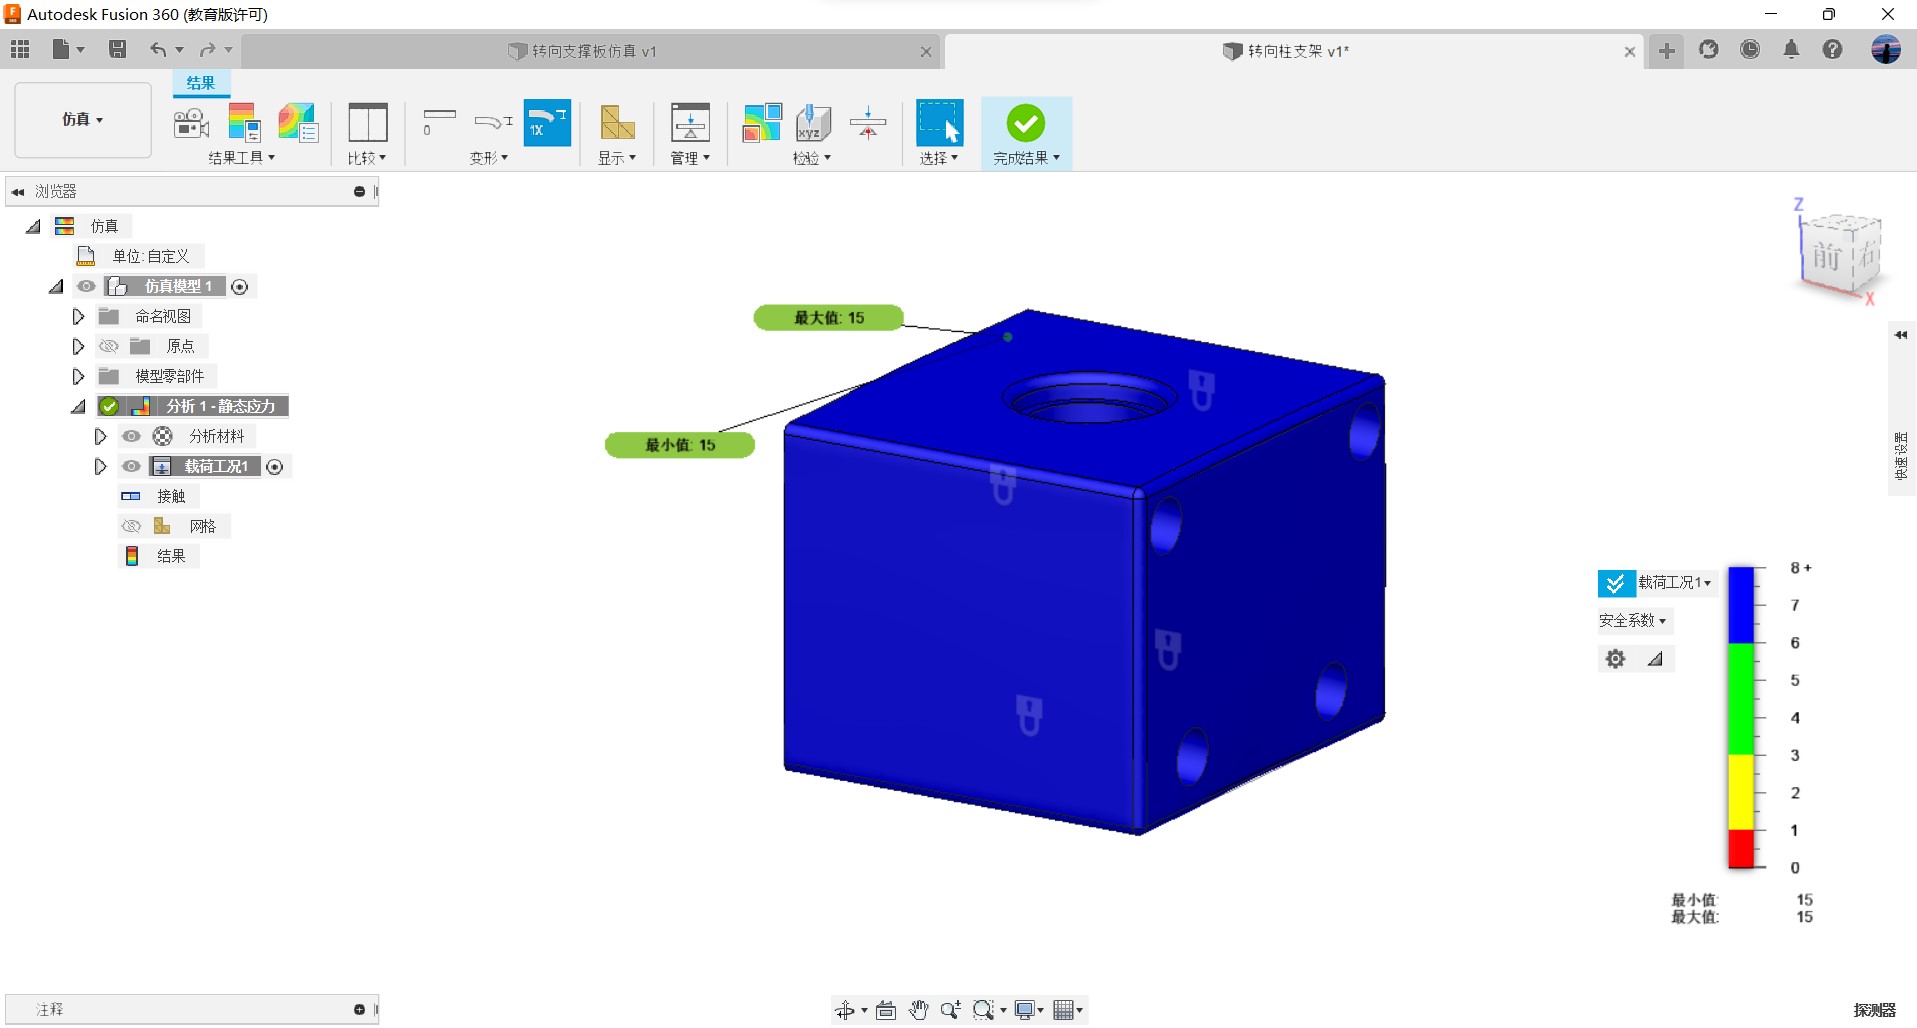
Task: Click the Pan hand tool
Action: tap(918, 1010)
